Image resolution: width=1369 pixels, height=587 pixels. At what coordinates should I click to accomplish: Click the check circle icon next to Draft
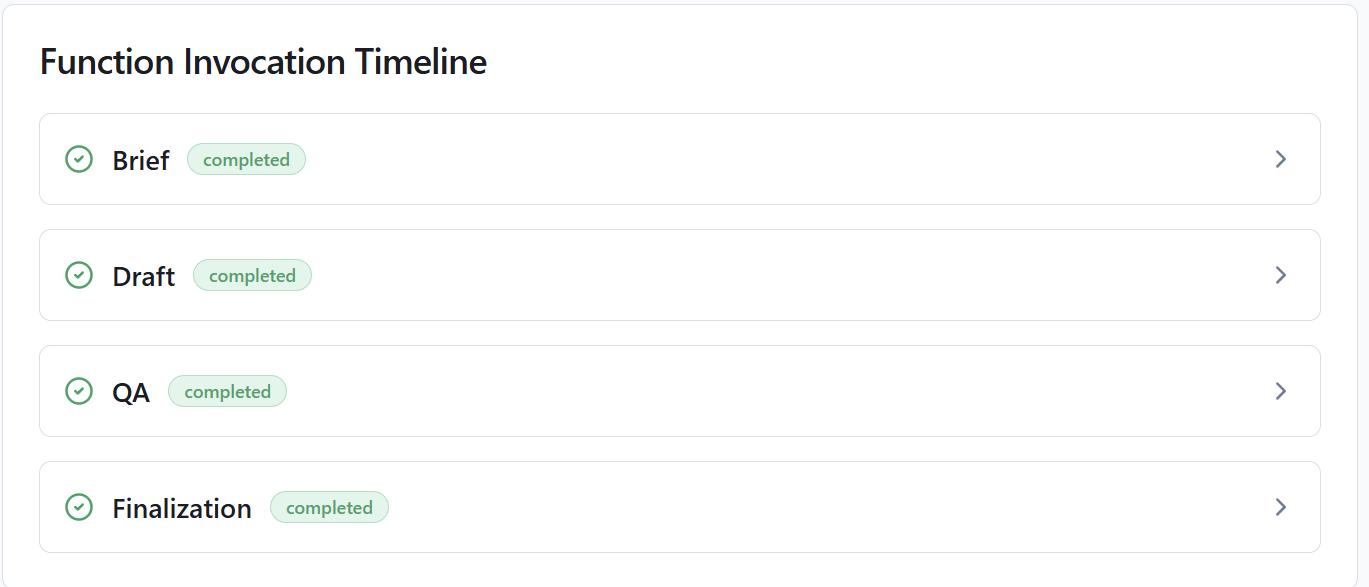pyautogui.click(x=79, y=275)
